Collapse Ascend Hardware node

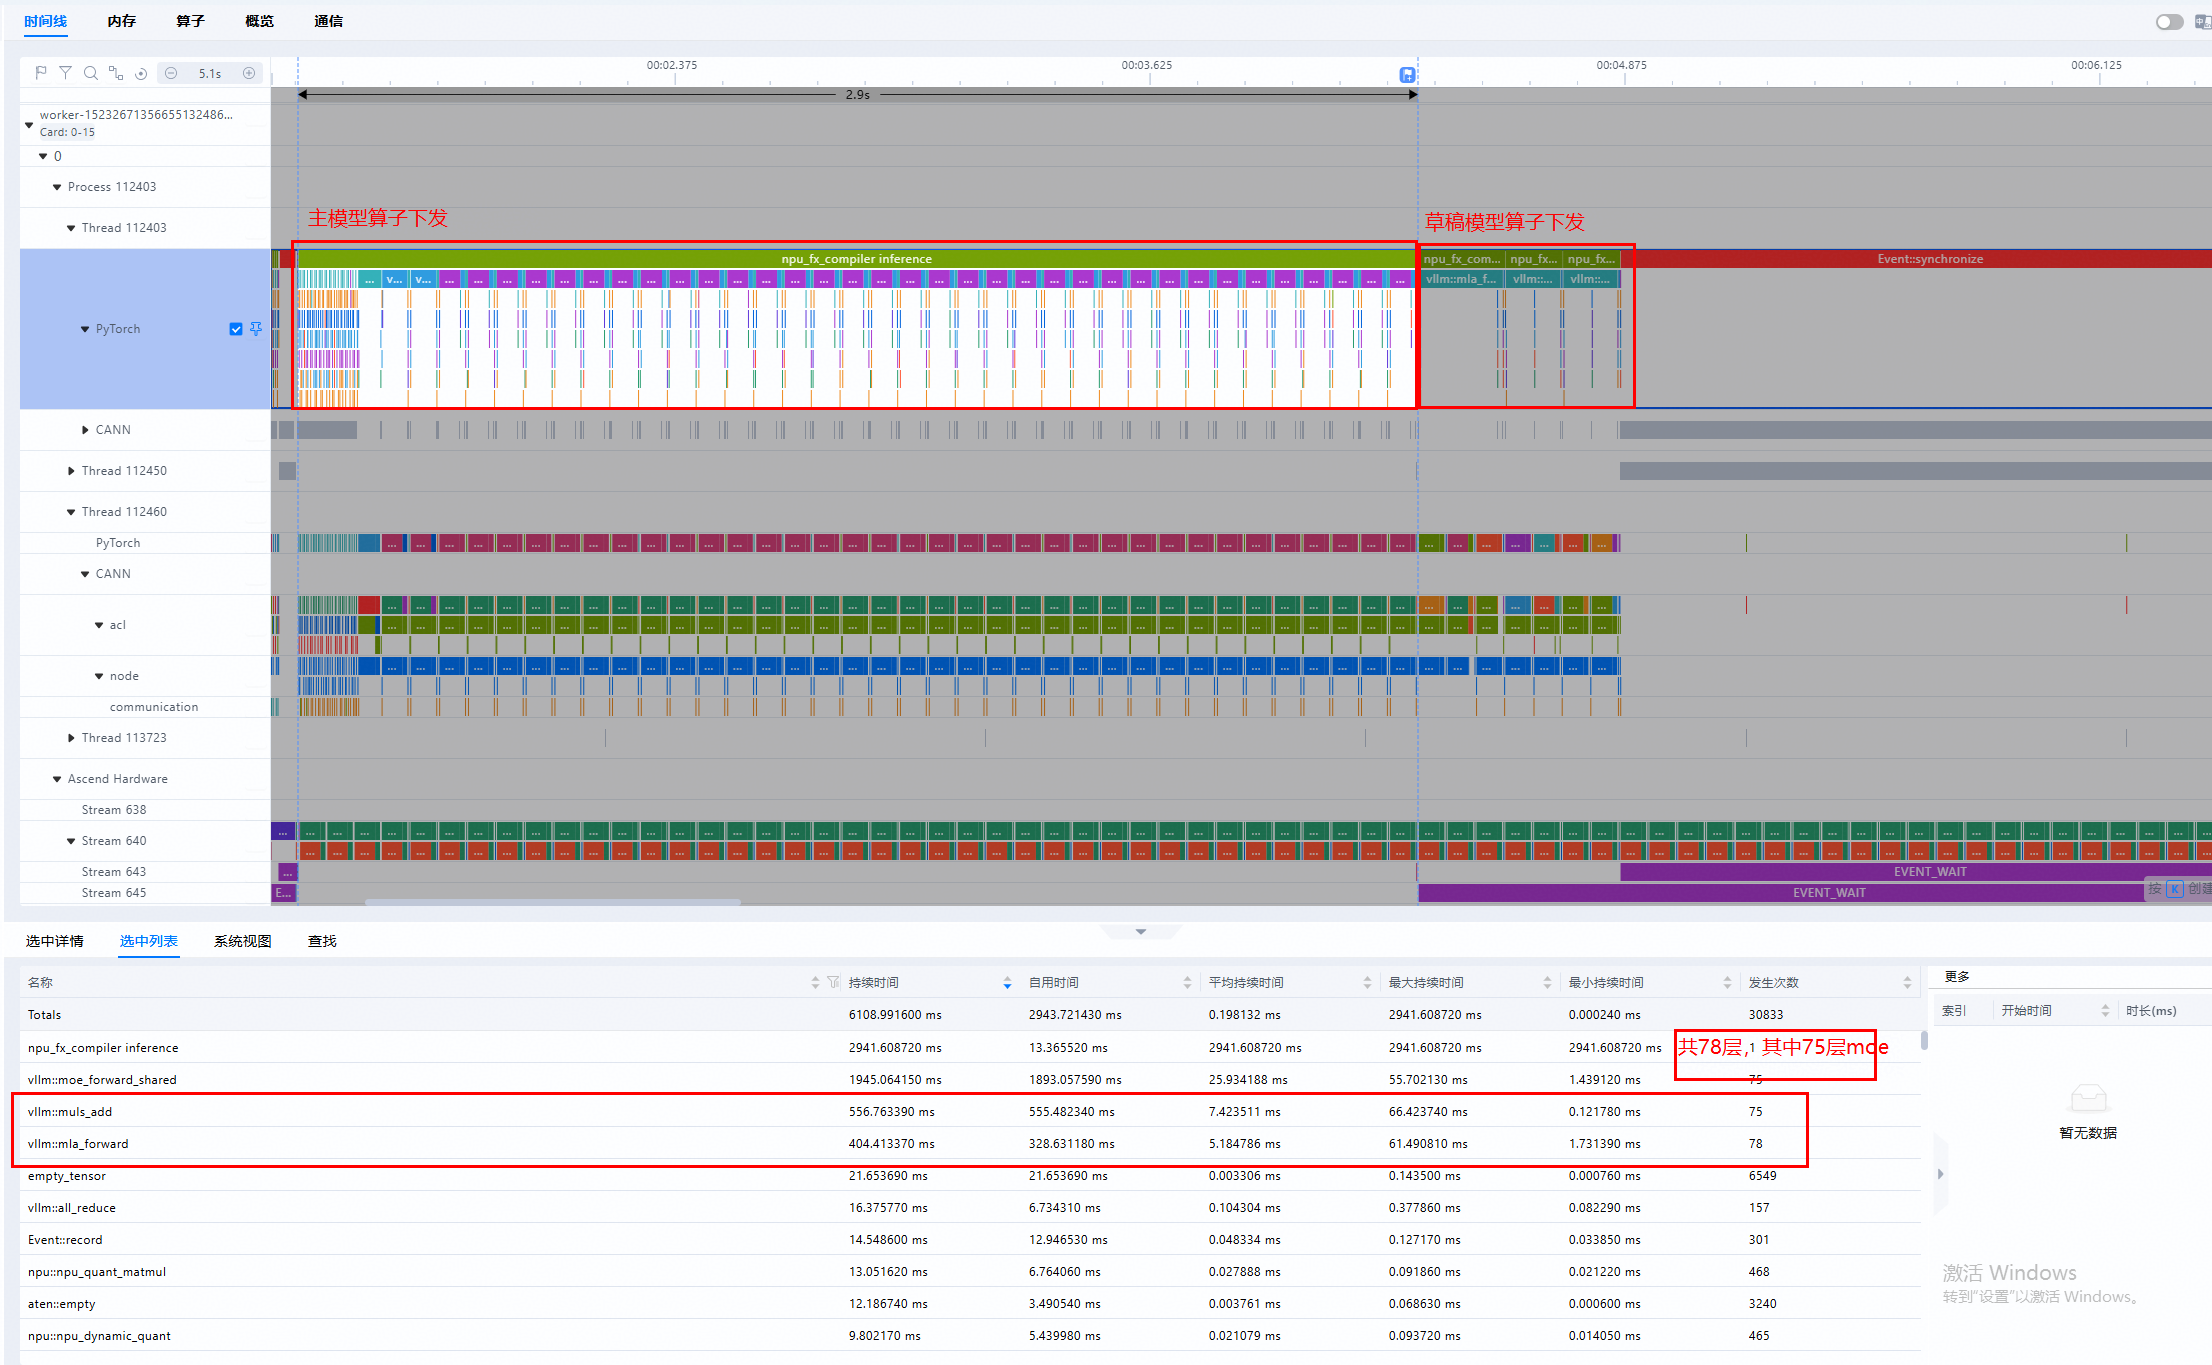click(x=57, y=779)
